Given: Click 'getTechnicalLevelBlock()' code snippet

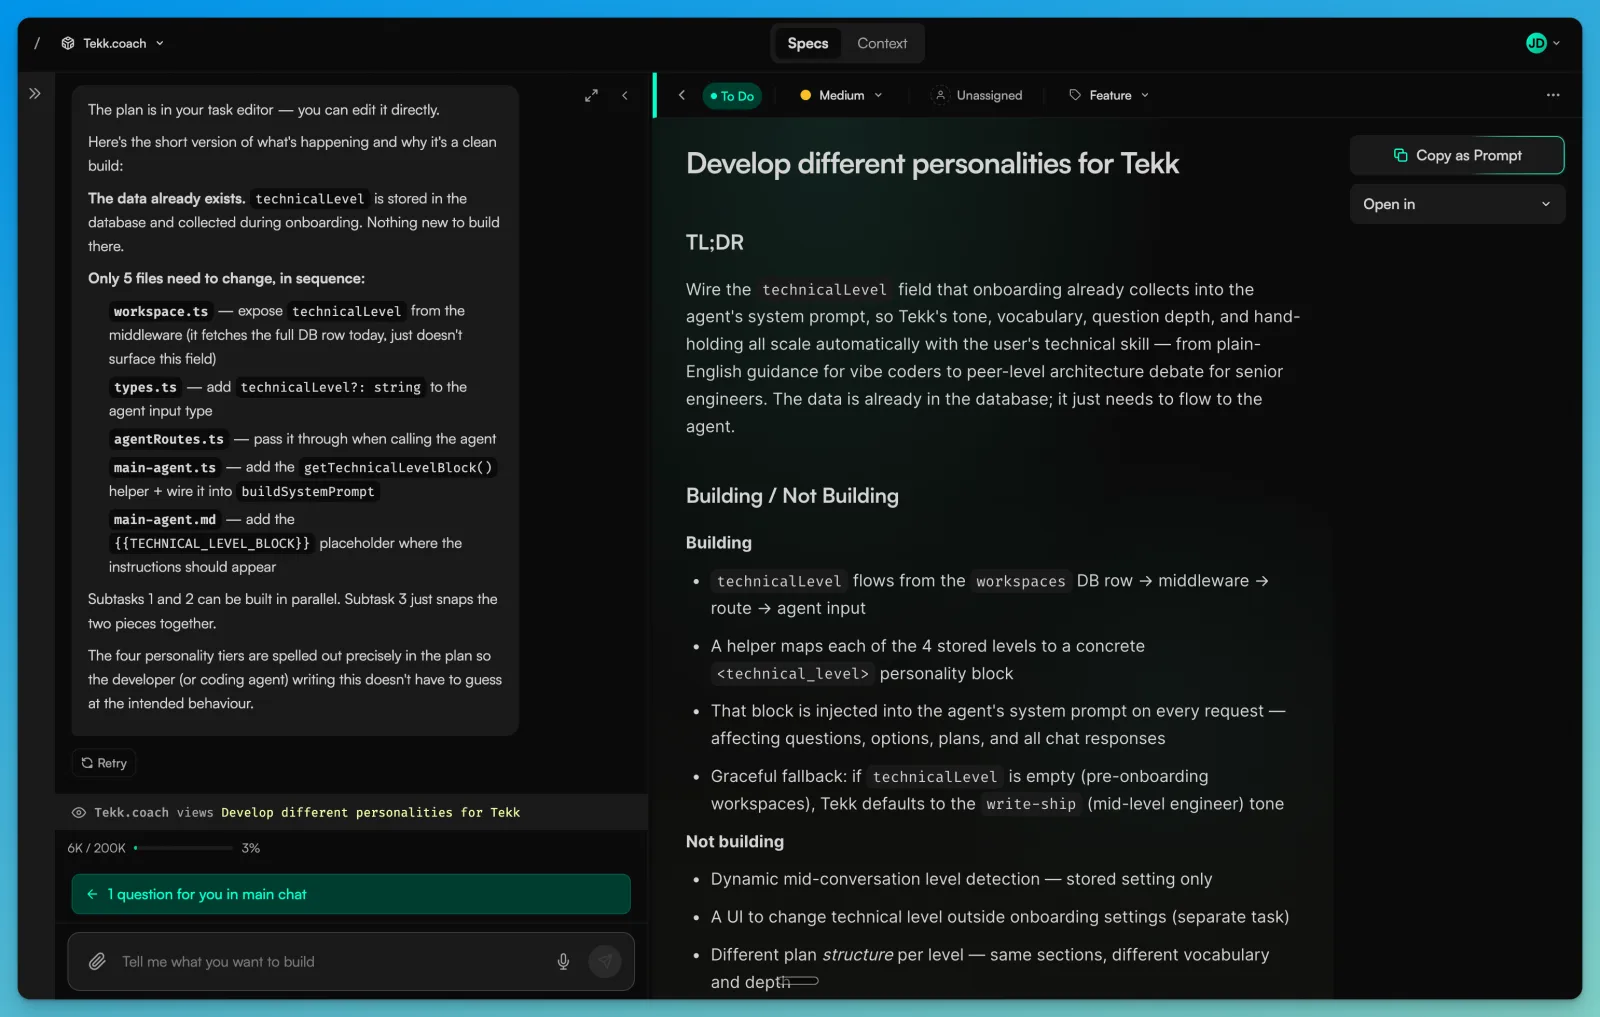Looking at the screenshot, I should click(x=398, y=467).
